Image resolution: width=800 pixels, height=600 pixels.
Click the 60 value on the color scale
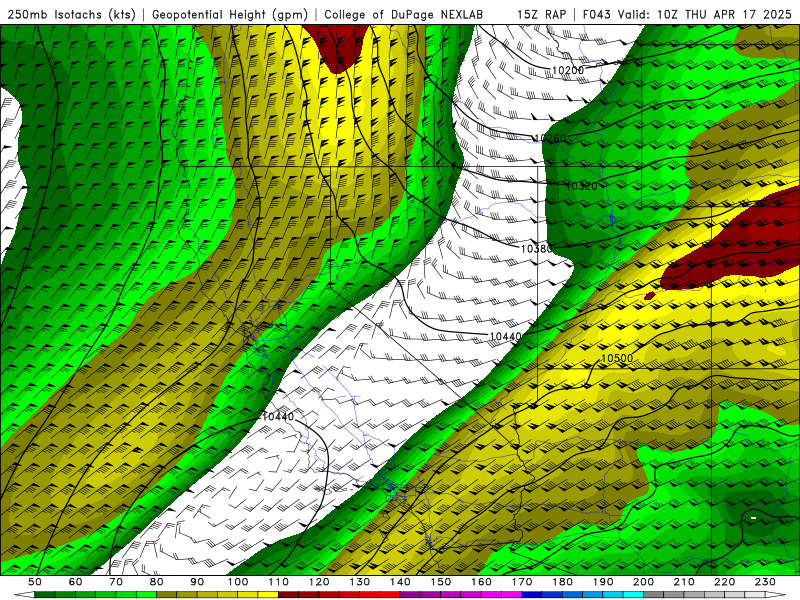click(x=76, y=582)
